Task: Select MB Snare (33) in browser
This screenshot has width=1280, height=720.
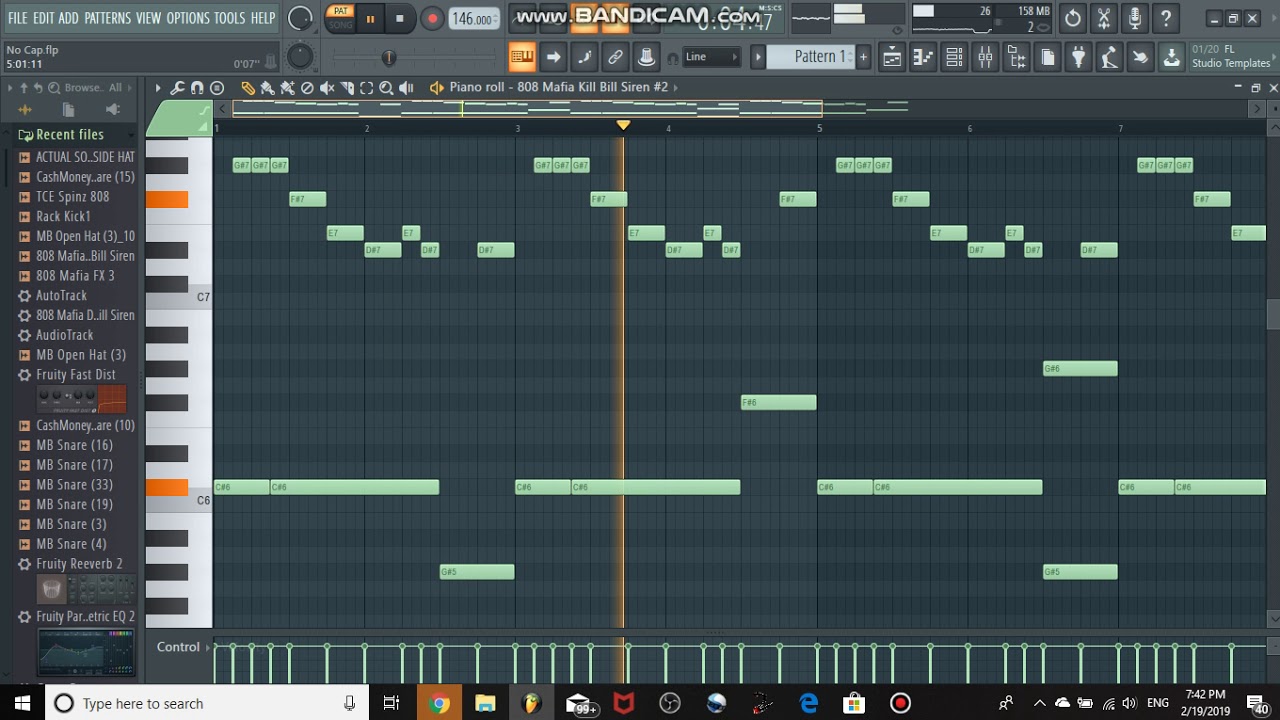Action: (74, 485)
